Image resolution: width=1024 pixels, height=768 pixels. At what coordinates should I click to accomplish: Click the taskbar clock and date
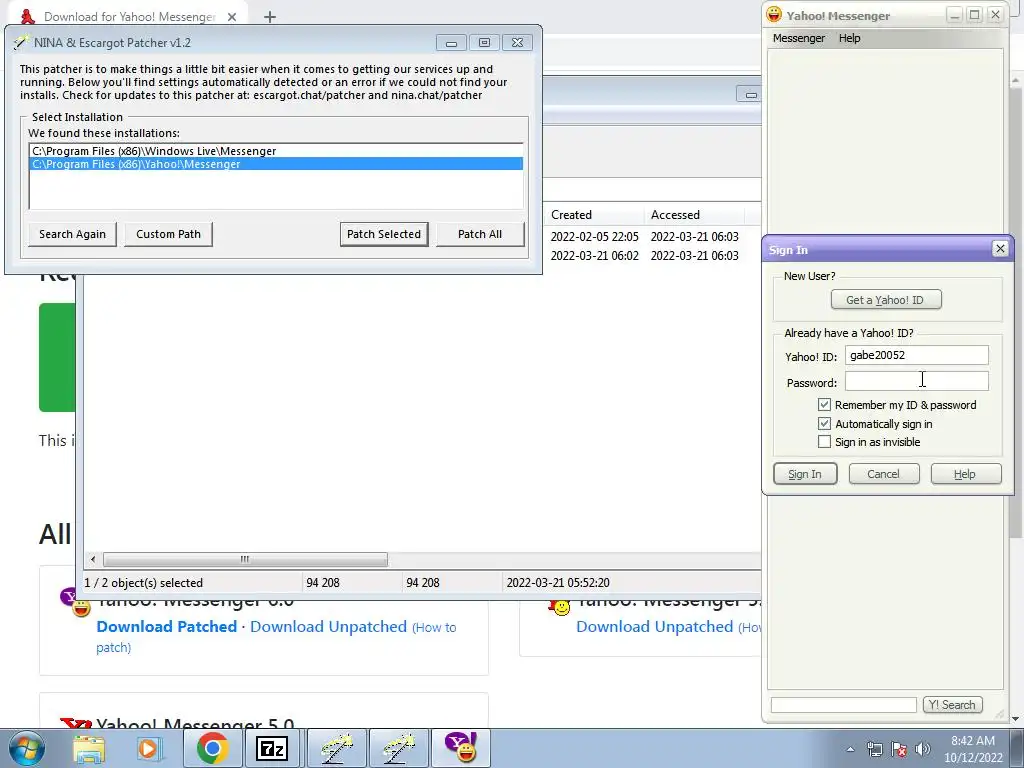[x=972, y=749]
